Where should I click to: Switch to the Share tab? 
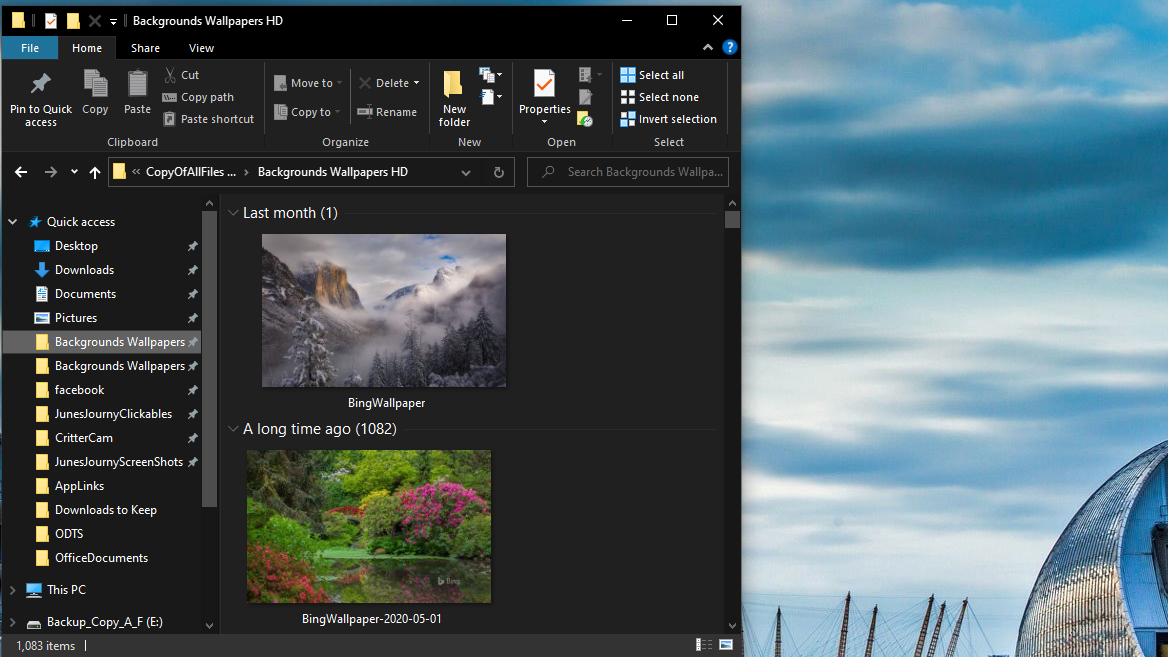click(145, 48)
